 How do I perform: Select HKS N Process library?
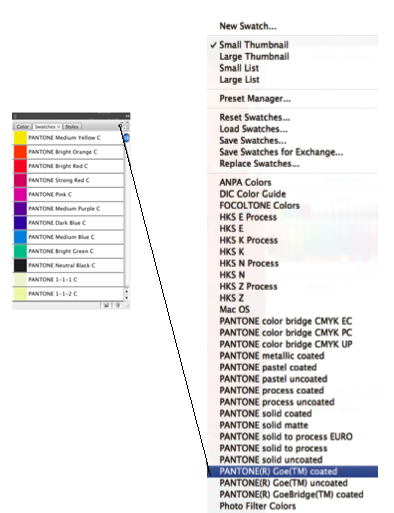click(x=249, y=263)
